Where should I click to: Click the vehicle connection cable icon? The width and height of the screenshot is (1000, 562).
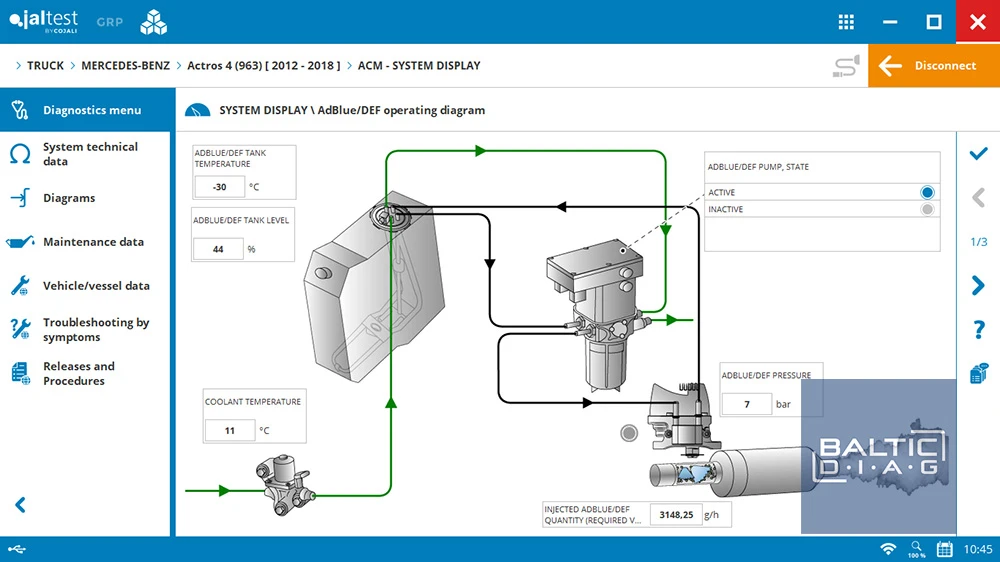(x=846, y=66)
